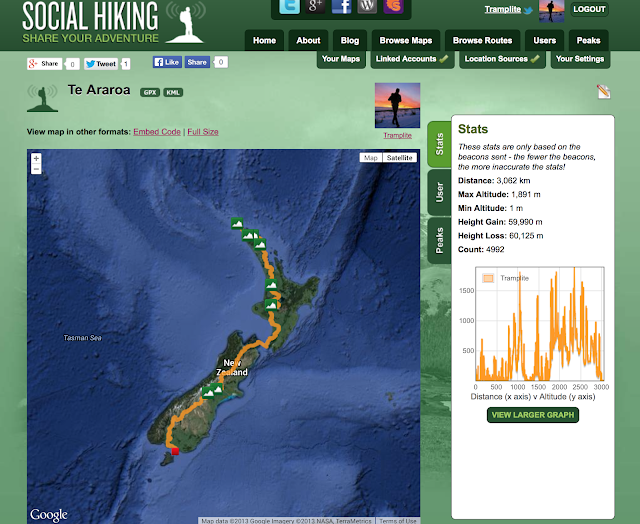The width and height of the screenshot is (640, 524).
Task: Open the Stats side tab
Action: click(439, 144)
